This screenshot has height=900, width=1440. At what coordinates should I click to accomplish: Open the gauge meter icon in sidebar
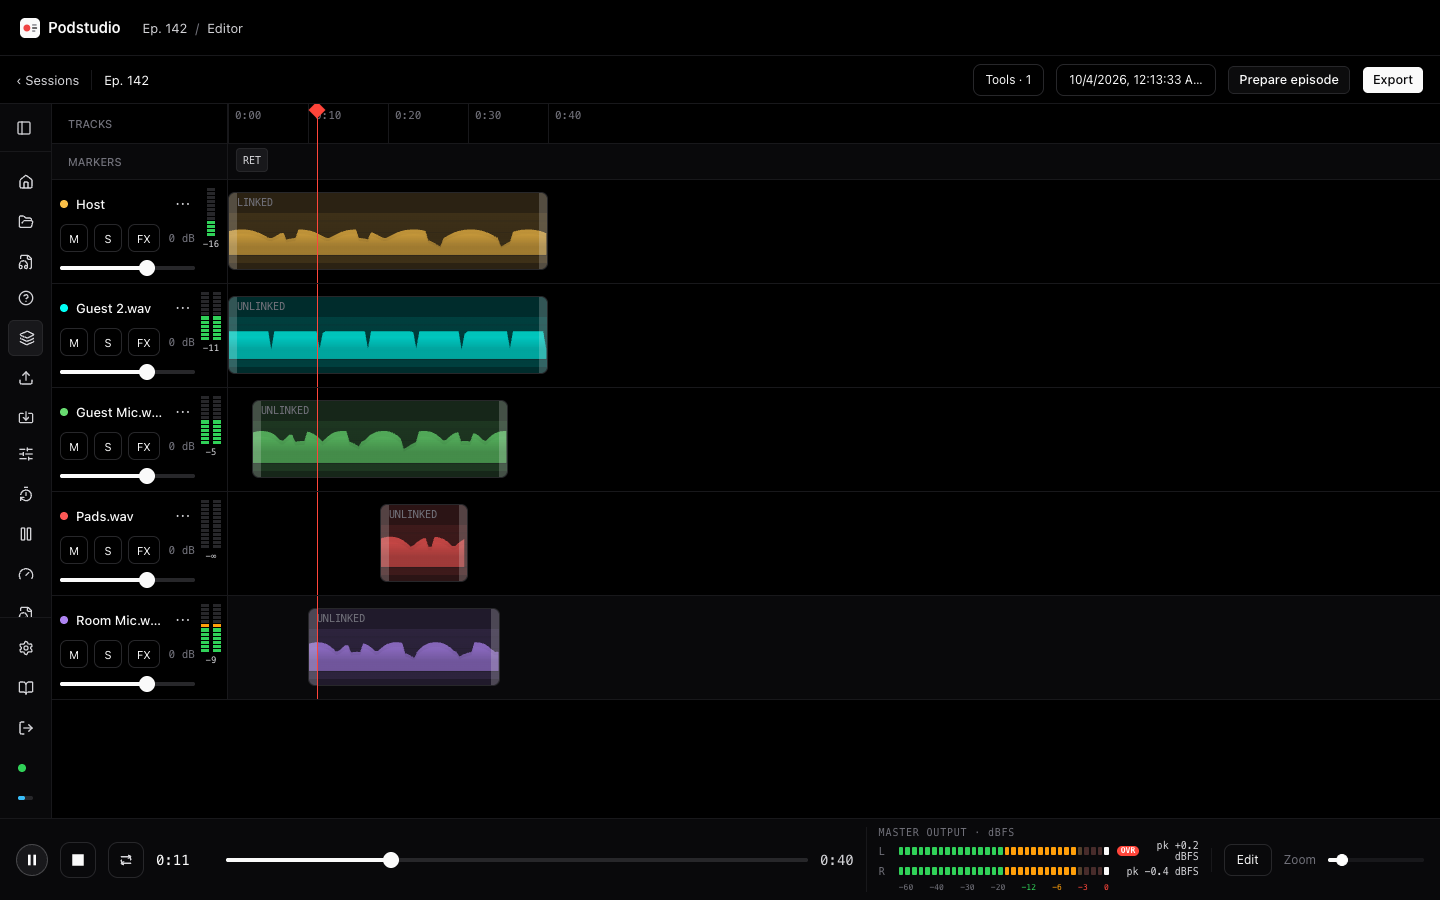pyautogui.click(x=26, y=574)
